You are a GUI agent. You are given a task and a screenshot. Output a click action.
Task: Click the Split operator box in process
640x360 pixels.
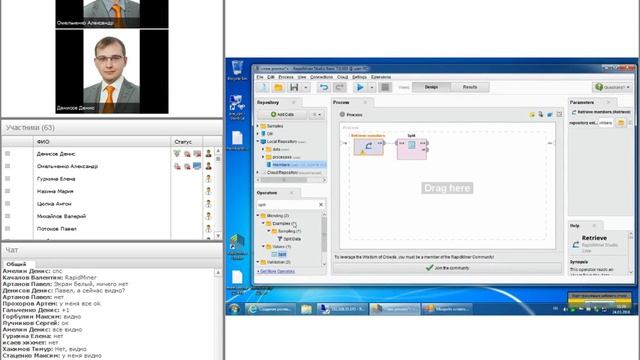pos(411,149)
